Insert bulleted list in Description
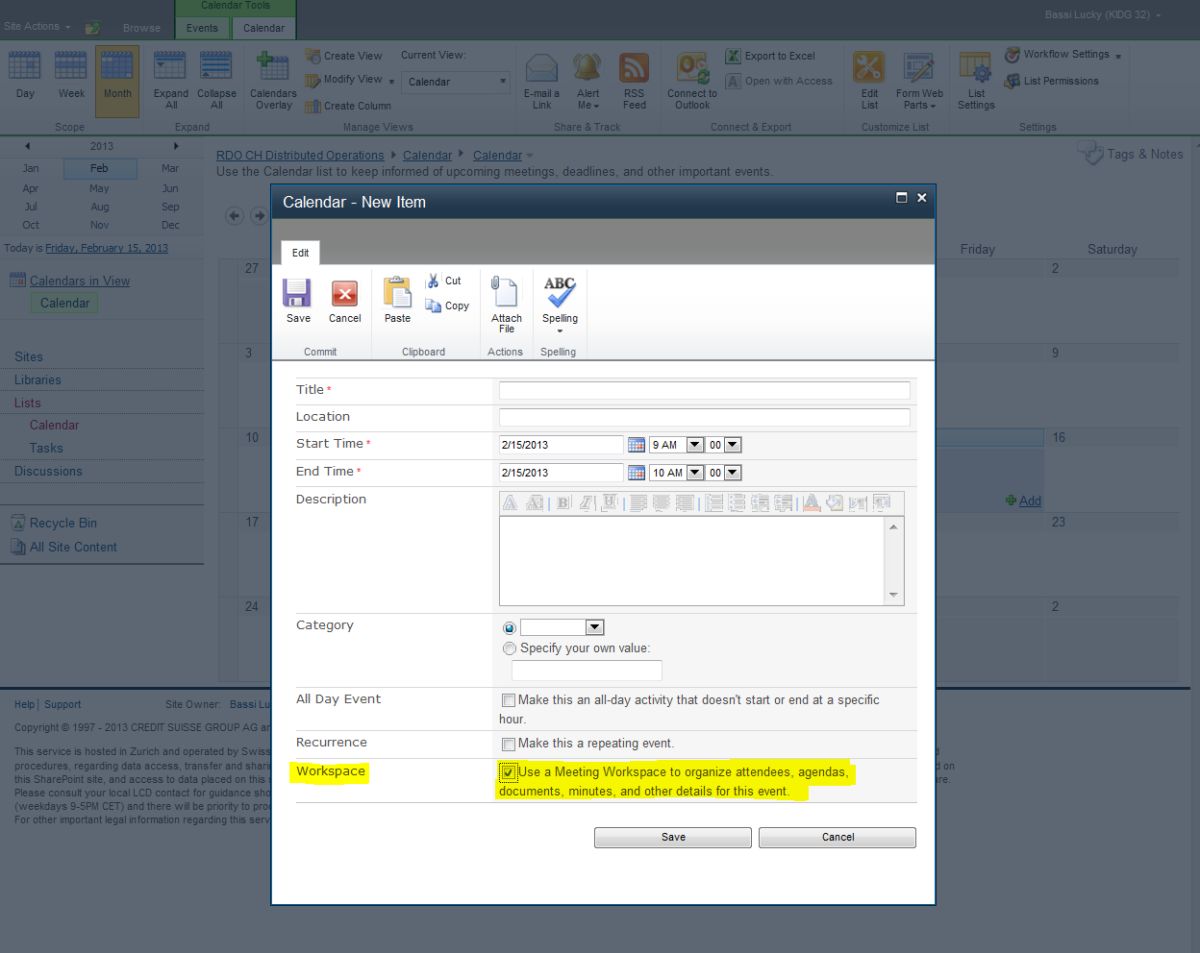Screen dimensions: 1200x953 click(x=737, y=503)
